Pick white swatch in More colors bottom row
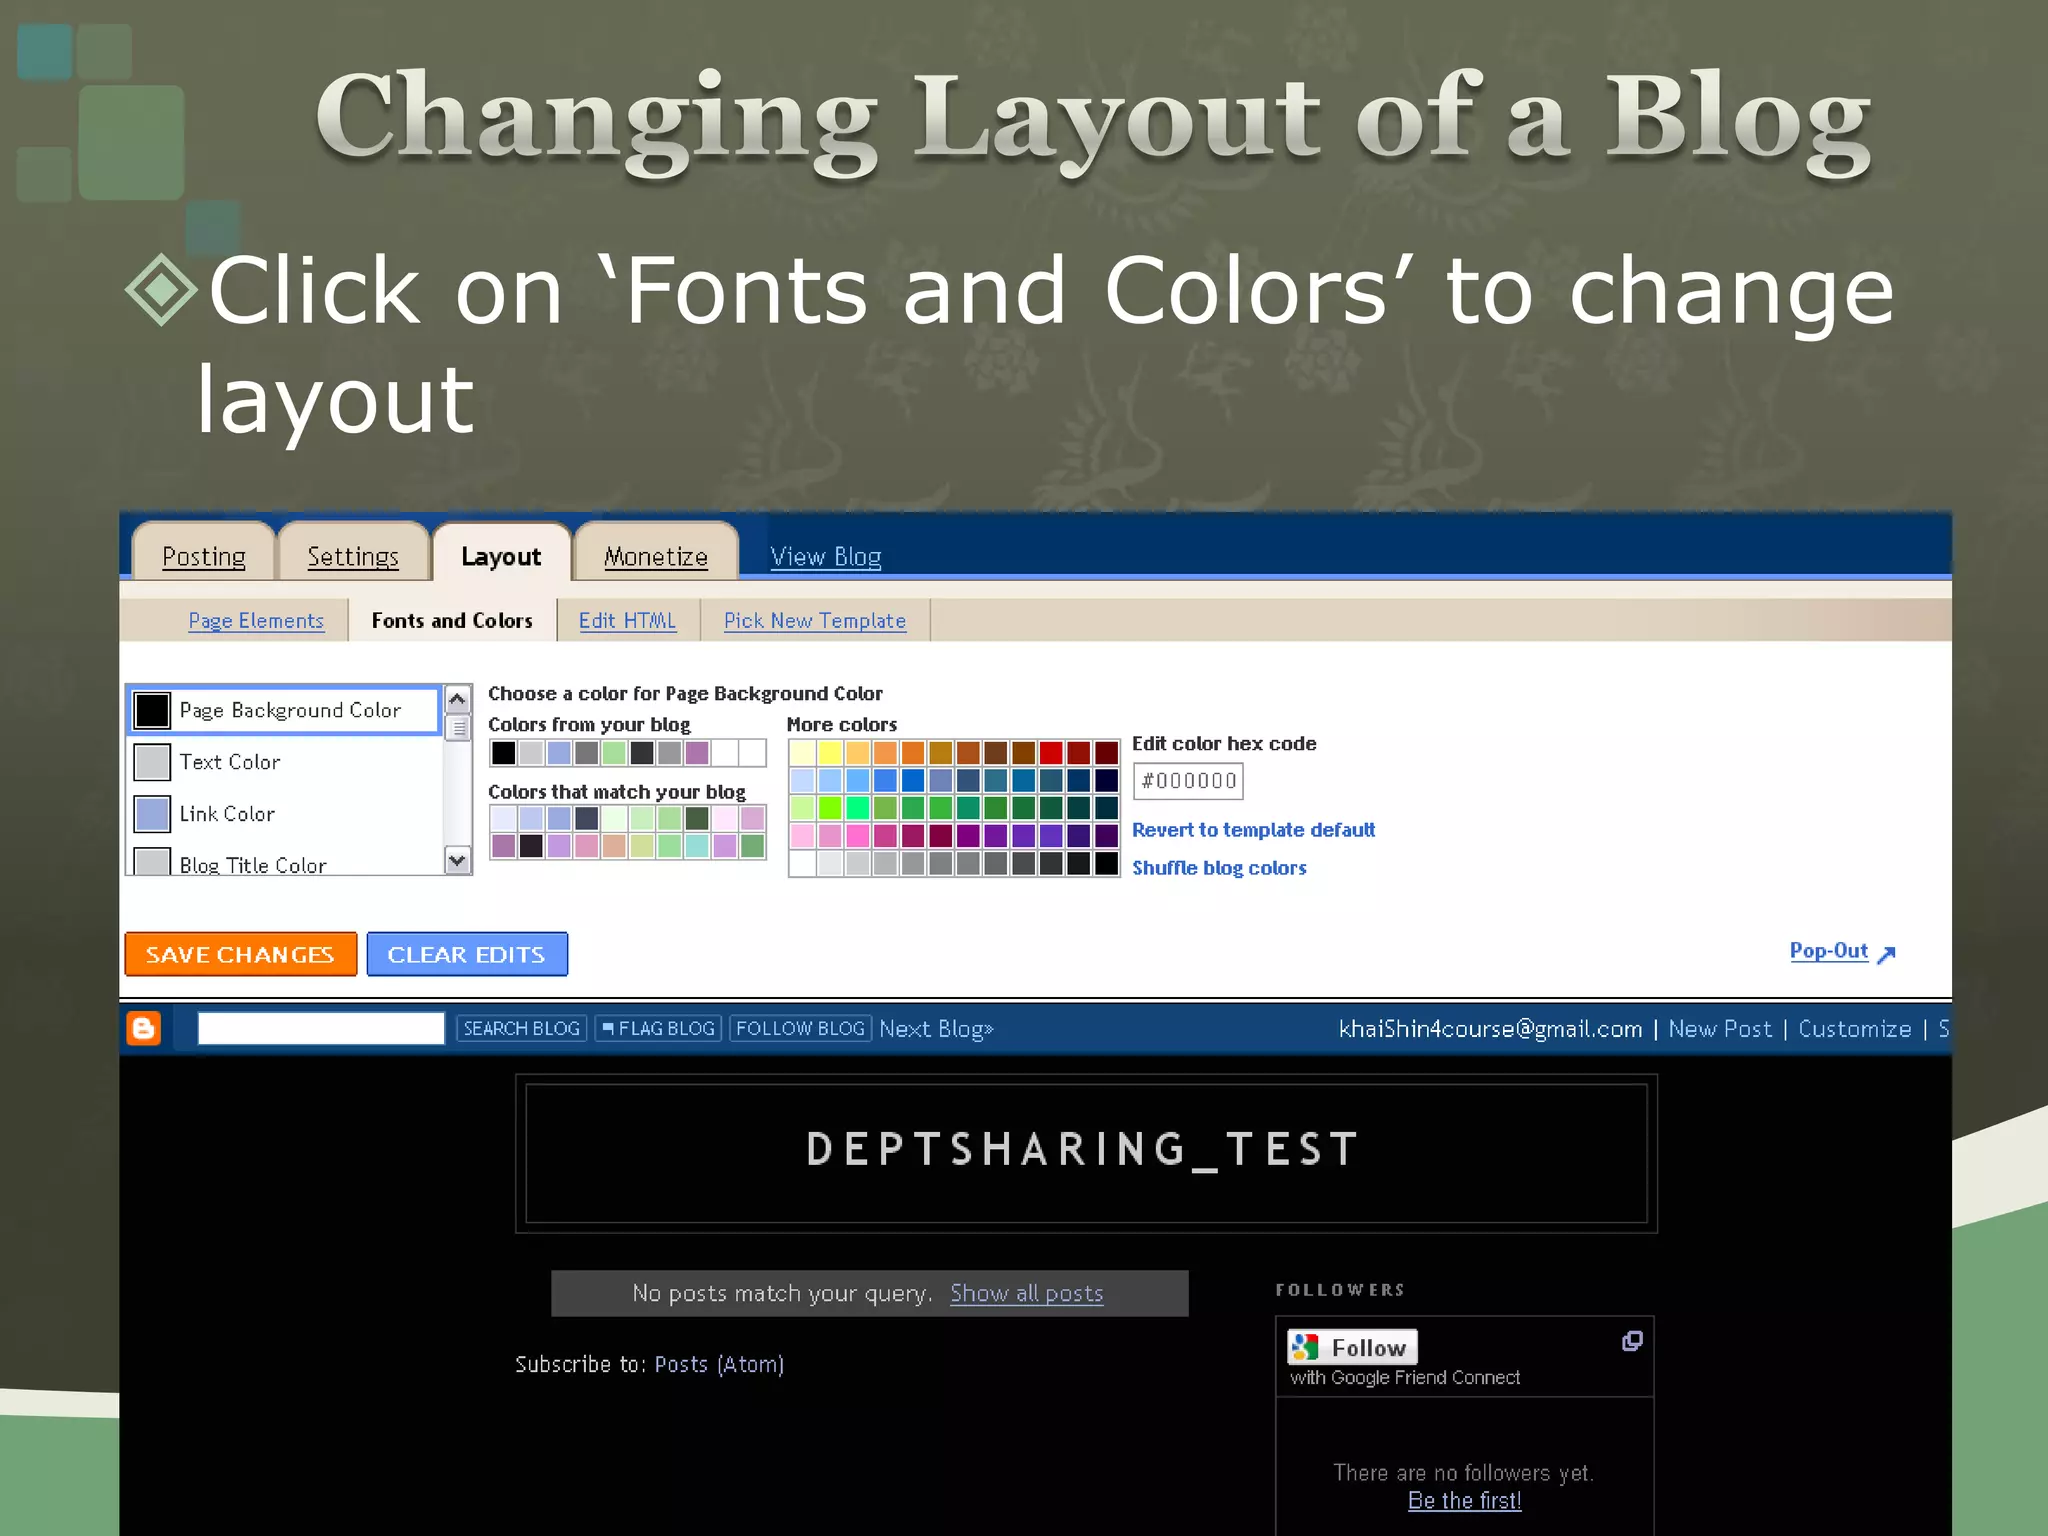Viewport: 2048px width, 1536px height. (802, 863)
